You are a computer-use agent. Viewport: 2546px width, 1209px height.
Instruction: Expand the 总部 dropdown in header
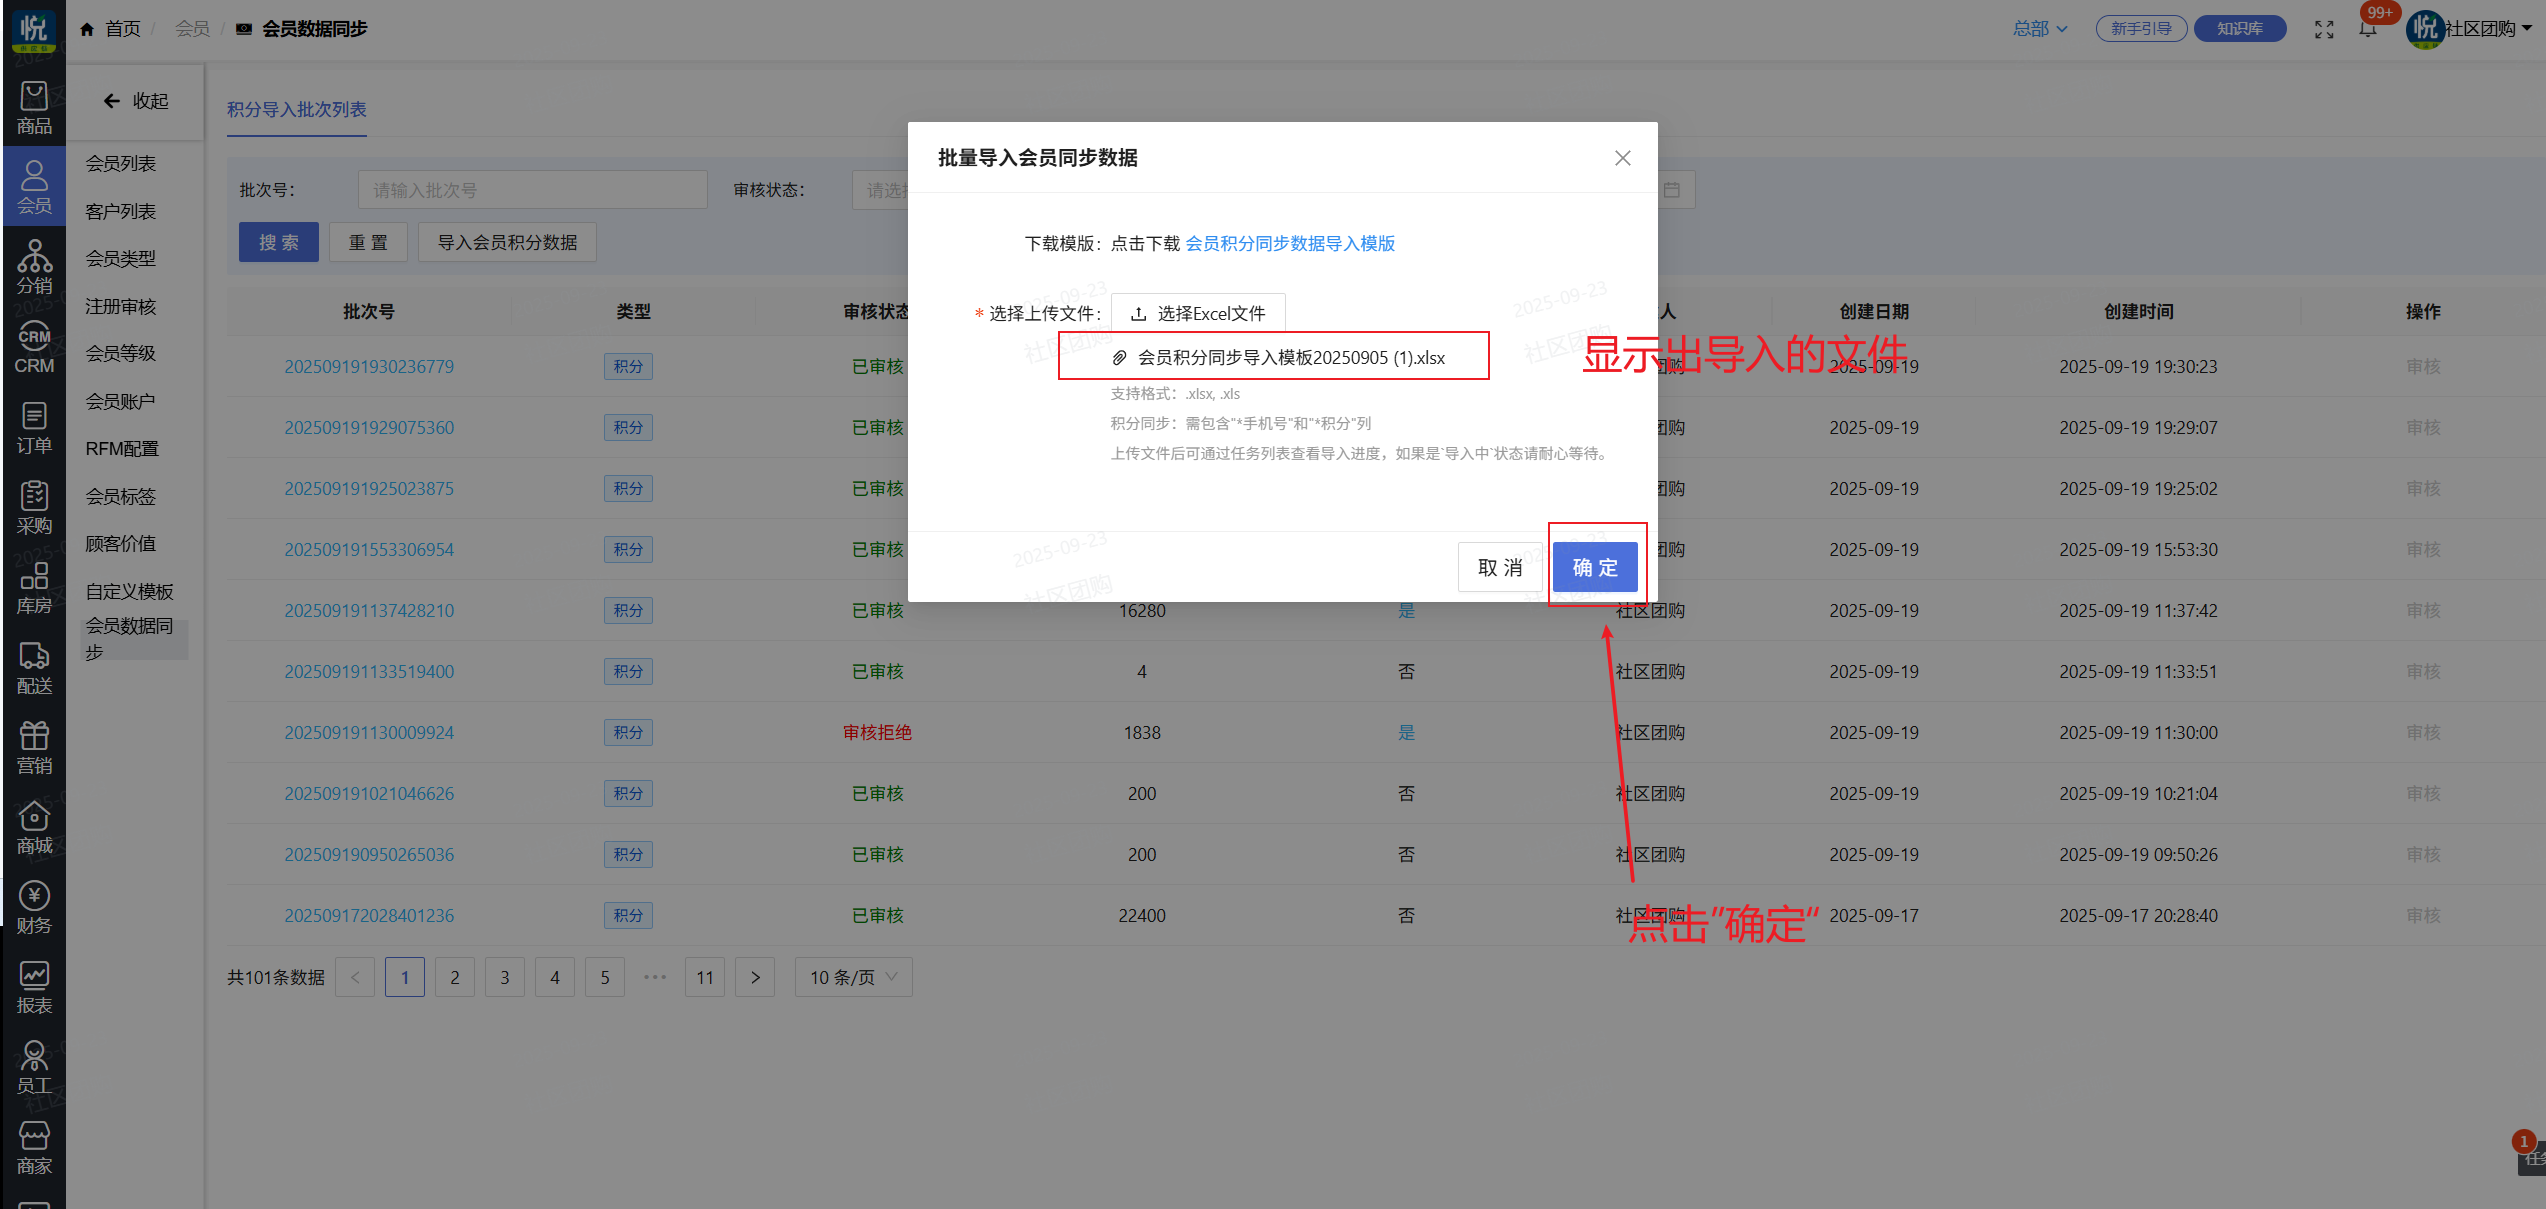(2039, 29)
